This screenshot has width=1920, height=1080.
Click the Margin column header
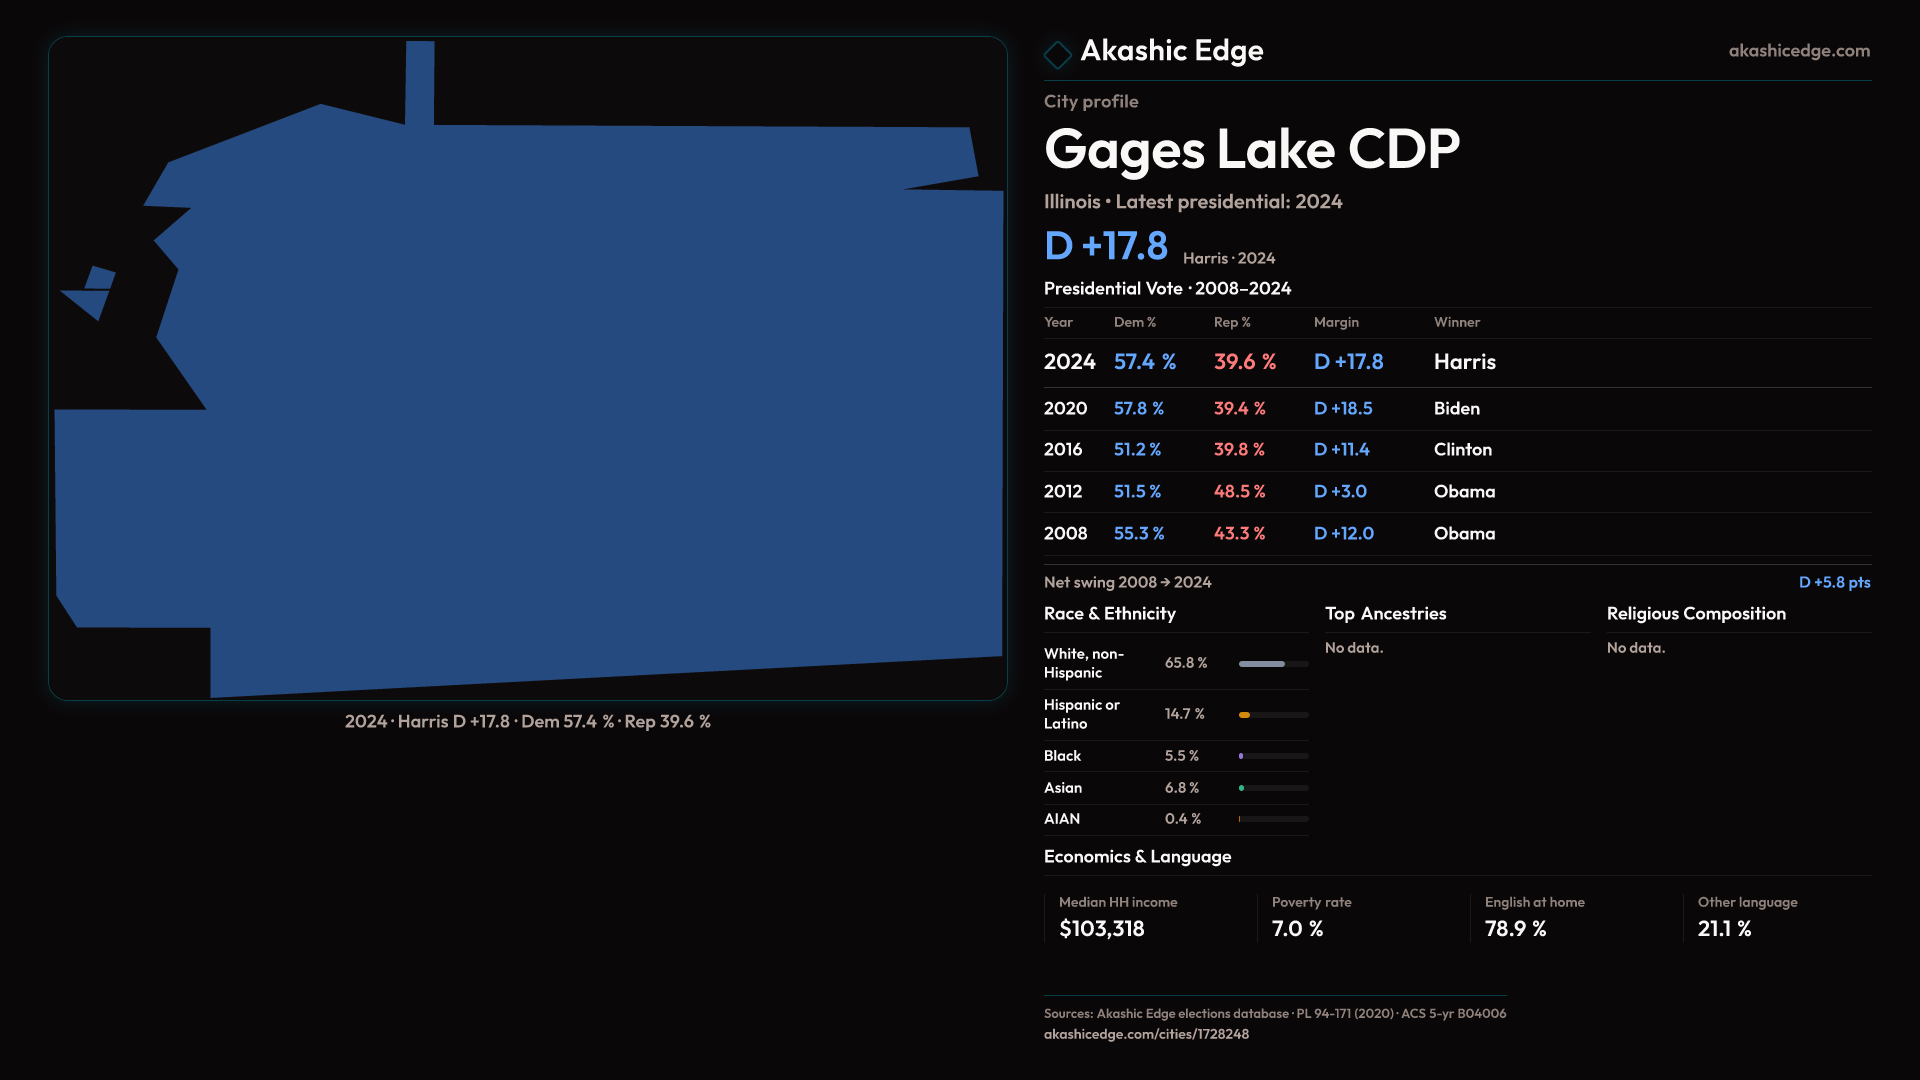pos(1336,322)
